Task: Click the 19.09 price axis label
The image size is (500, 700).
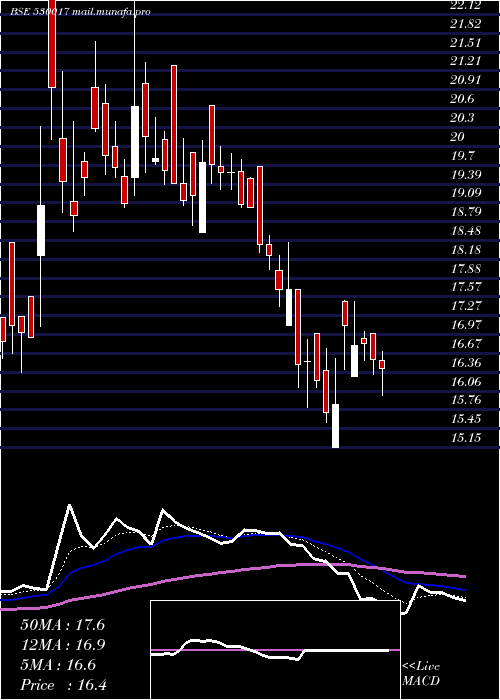Action: (x=466, y=193)
